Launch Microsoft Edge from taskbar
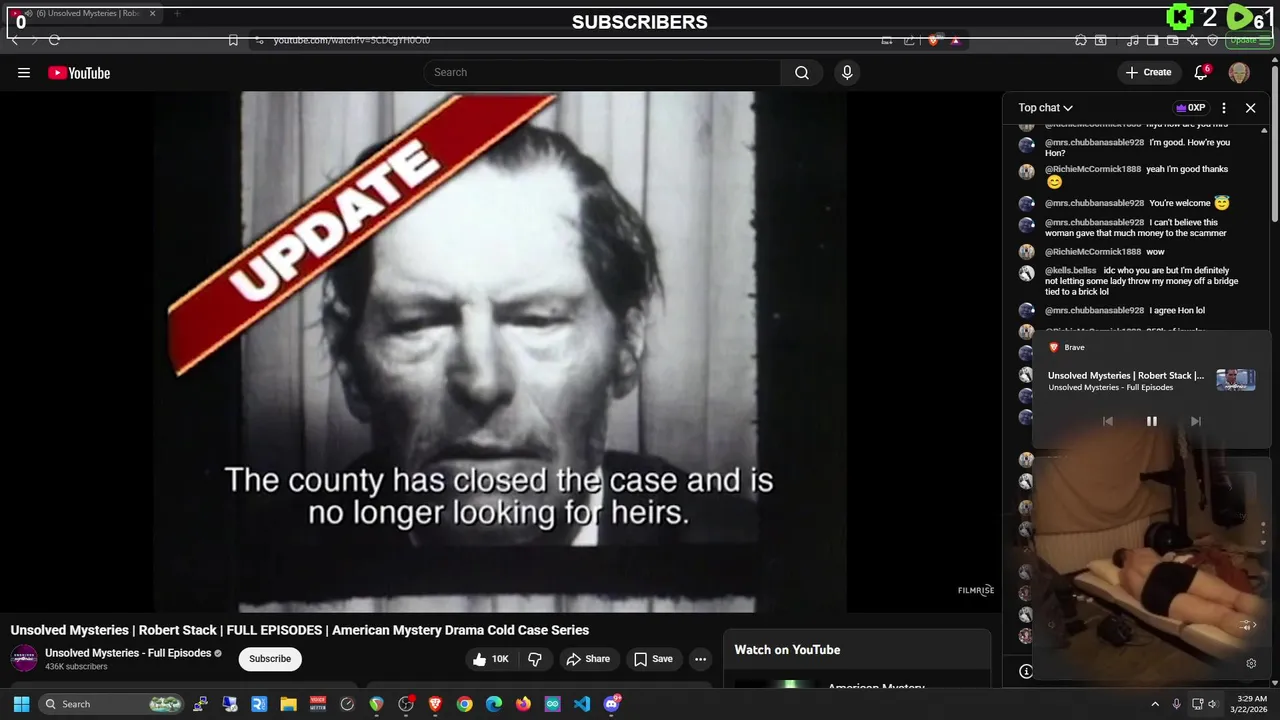The width and height of the screenshot is (1280, 720). tap(494, 704)
